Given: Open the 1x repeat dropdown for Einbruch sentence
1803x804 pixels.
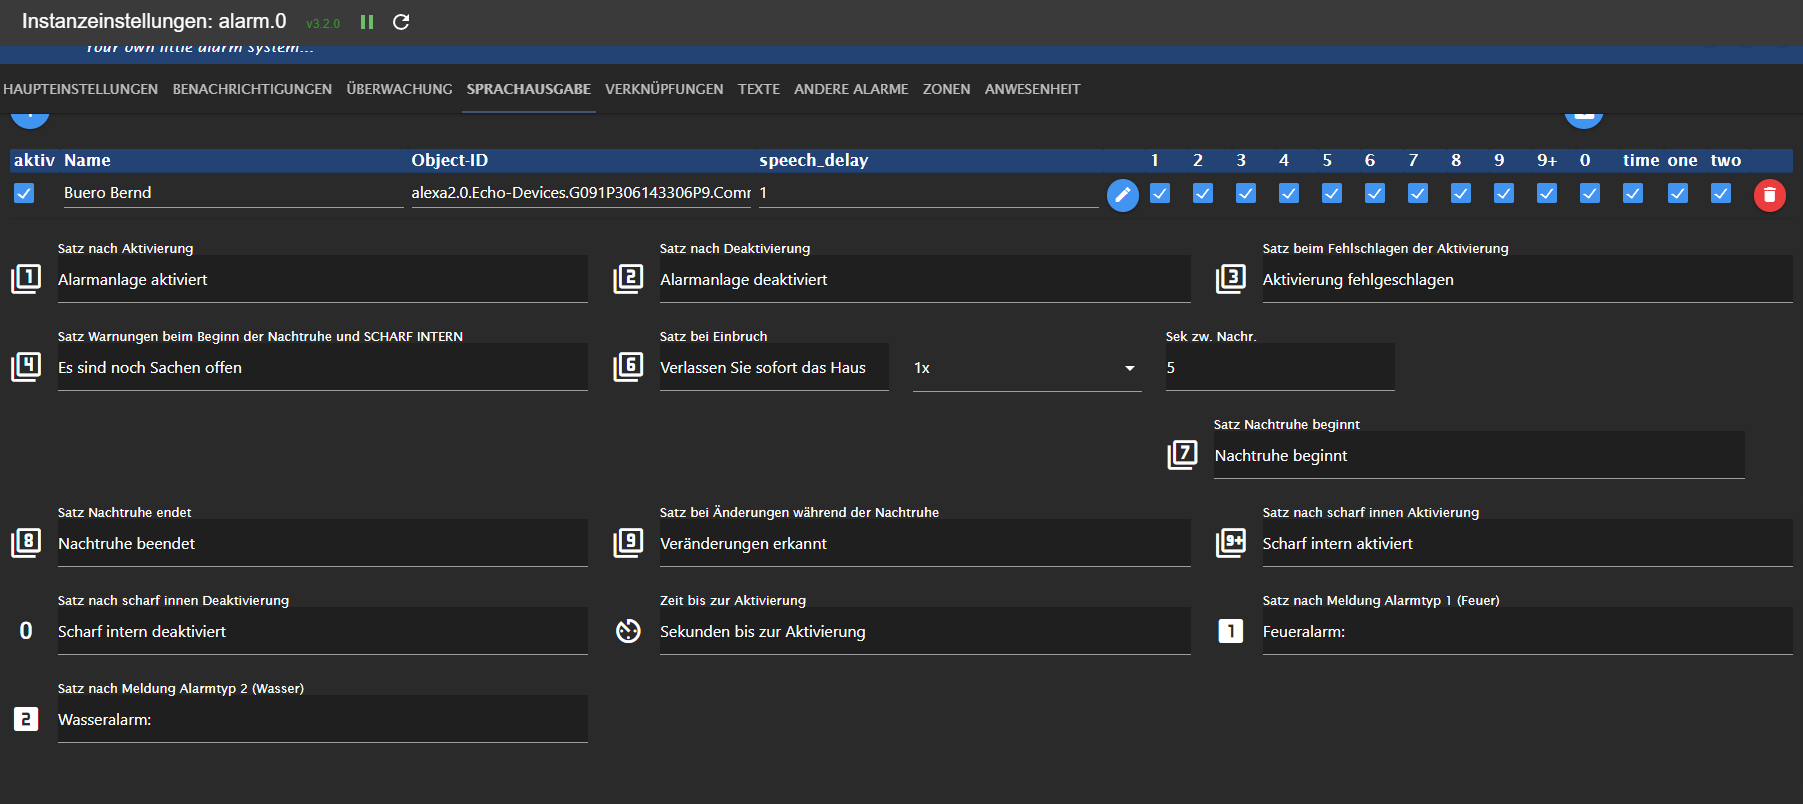Looking at the screenshot, I should pos(1027,368).
